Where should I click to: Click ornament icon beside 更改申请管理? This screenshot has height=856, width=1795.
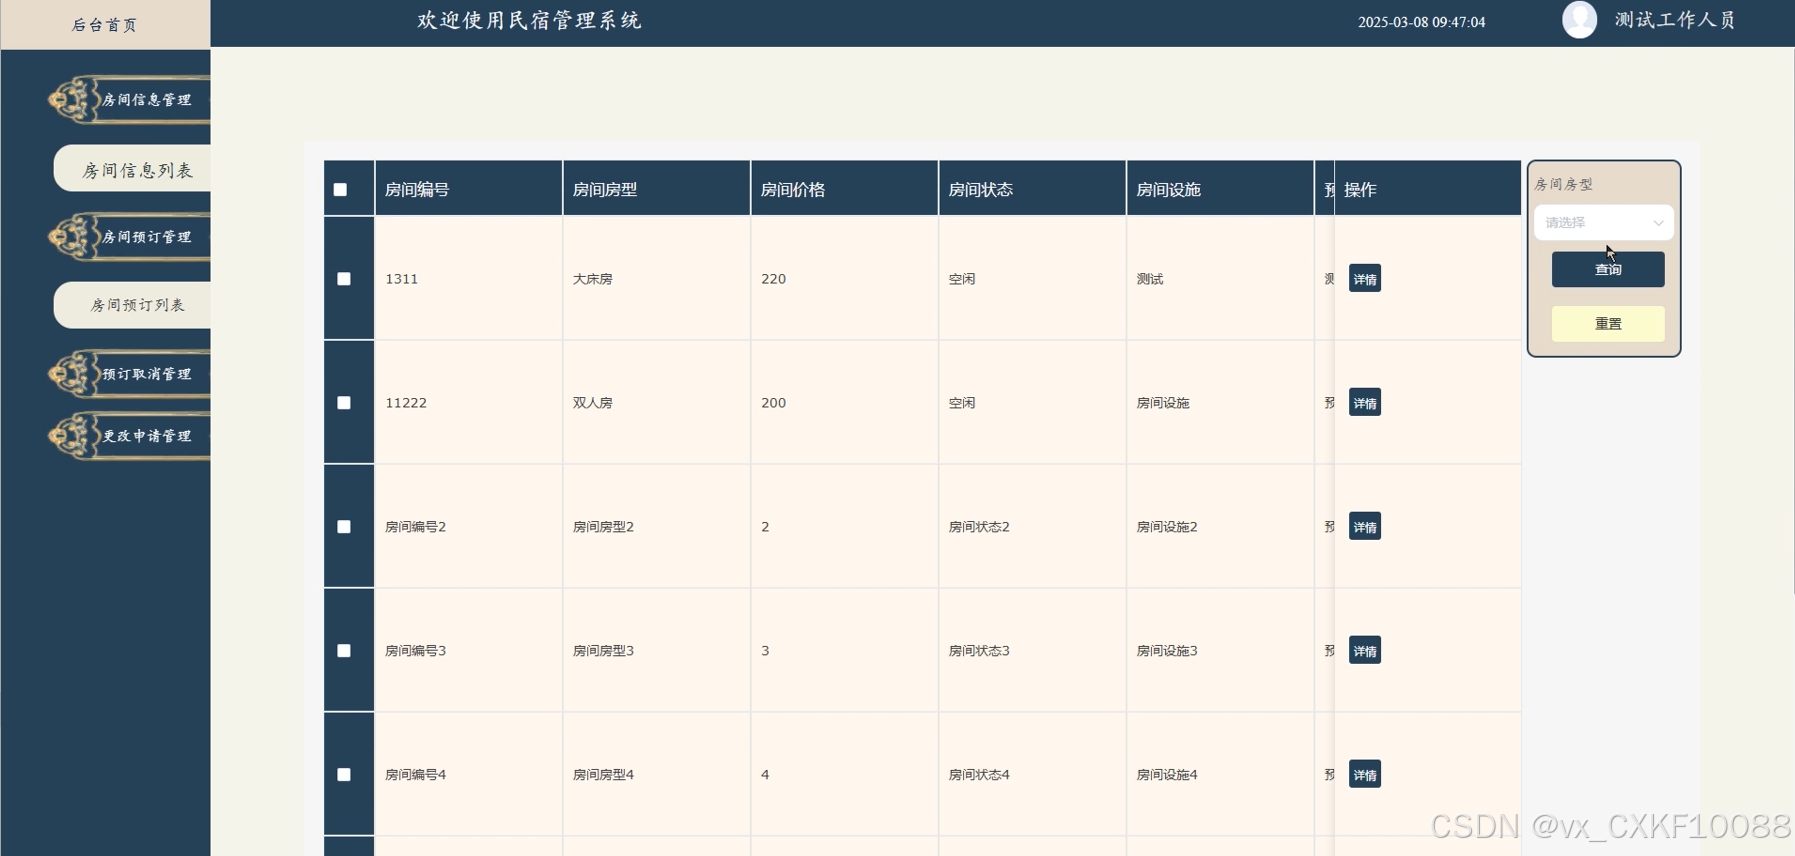coord(73,436)
